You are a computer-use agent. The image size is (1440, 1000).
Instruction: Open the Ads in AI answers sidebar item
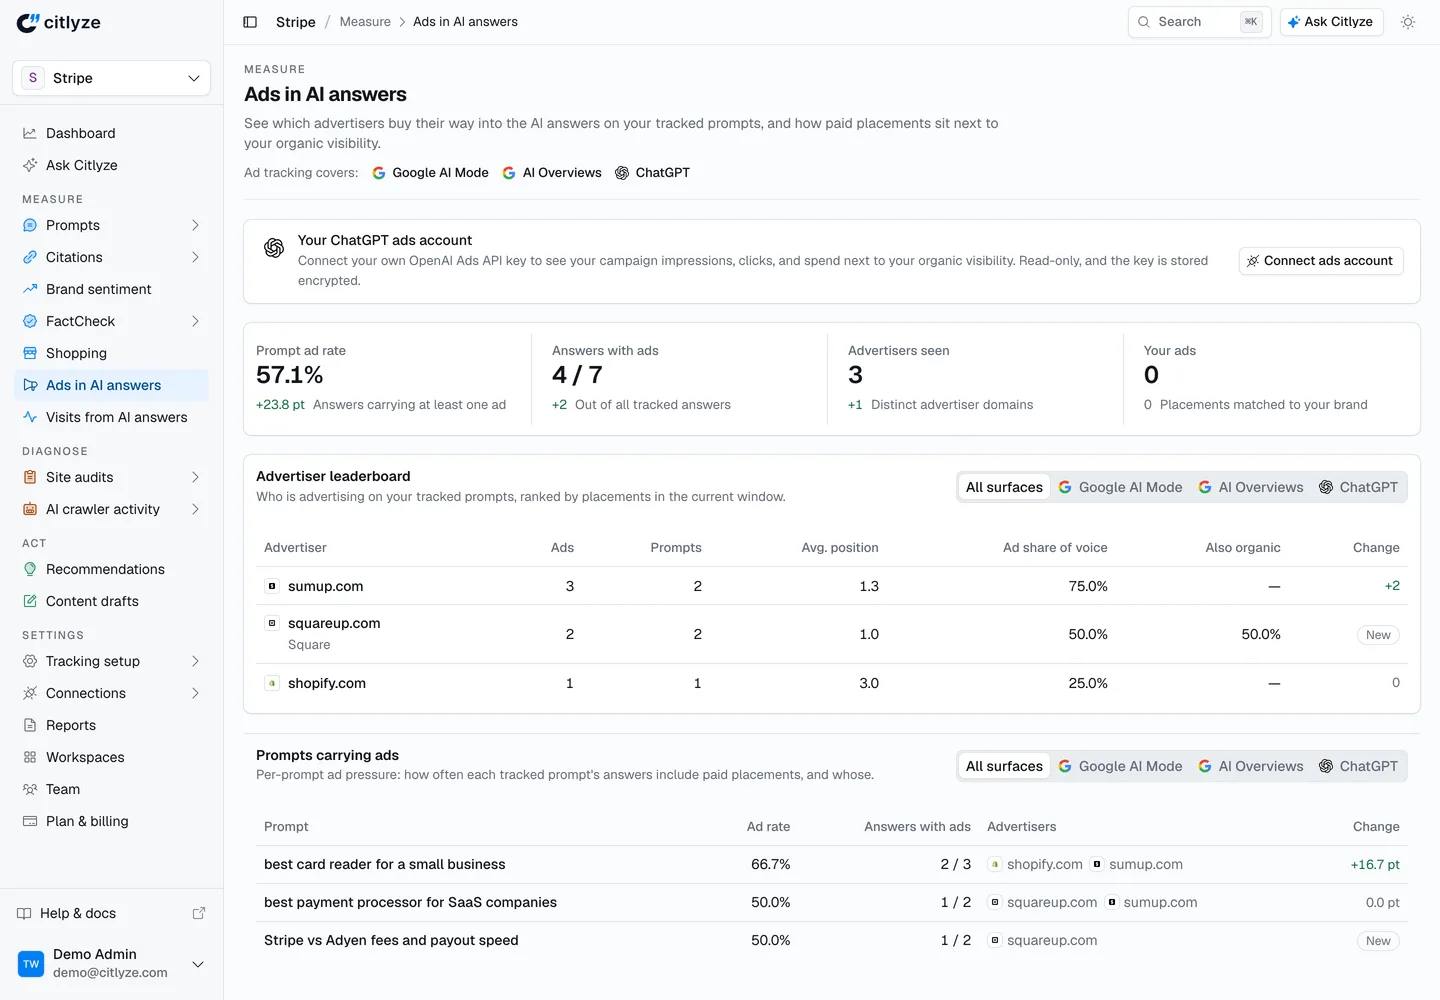click(x=112, y=385)
